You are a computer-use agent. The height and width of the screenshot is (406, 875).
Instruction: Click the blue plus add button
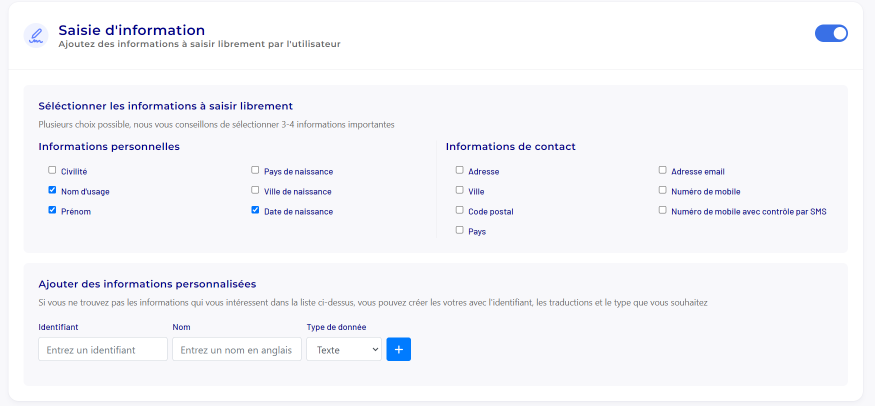398,349
